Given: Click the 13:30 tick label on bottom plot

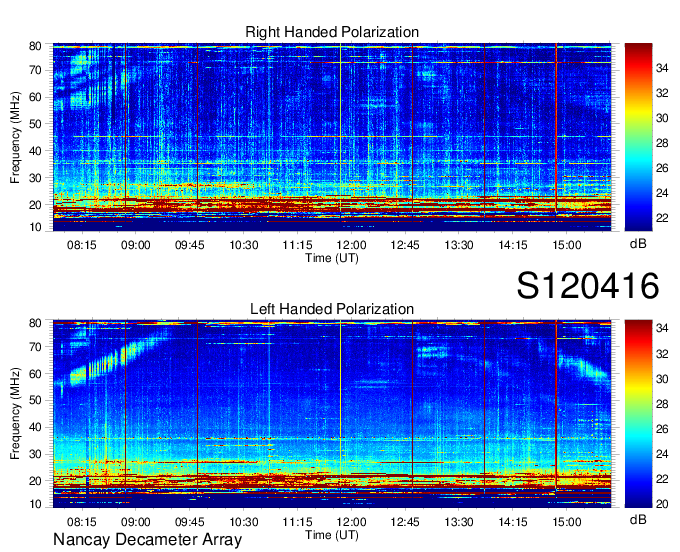Looking at the screenshot, I should (x=459, y=522).
